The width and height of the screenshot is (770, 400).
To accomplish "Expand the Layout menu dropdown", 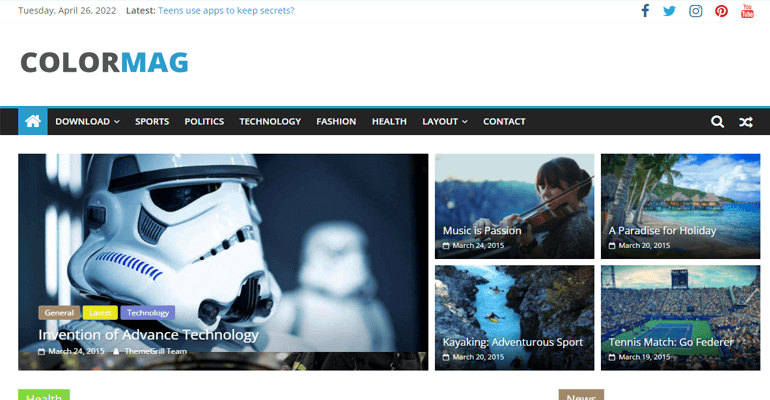I will pyautogui.click(x=445, y=121).
